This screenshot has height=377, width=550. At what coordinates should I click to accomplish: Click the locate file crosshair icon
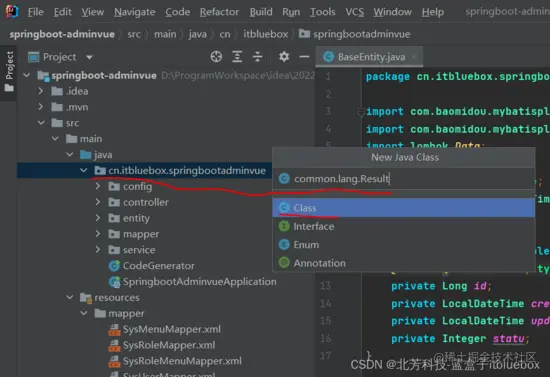point(216,56)
